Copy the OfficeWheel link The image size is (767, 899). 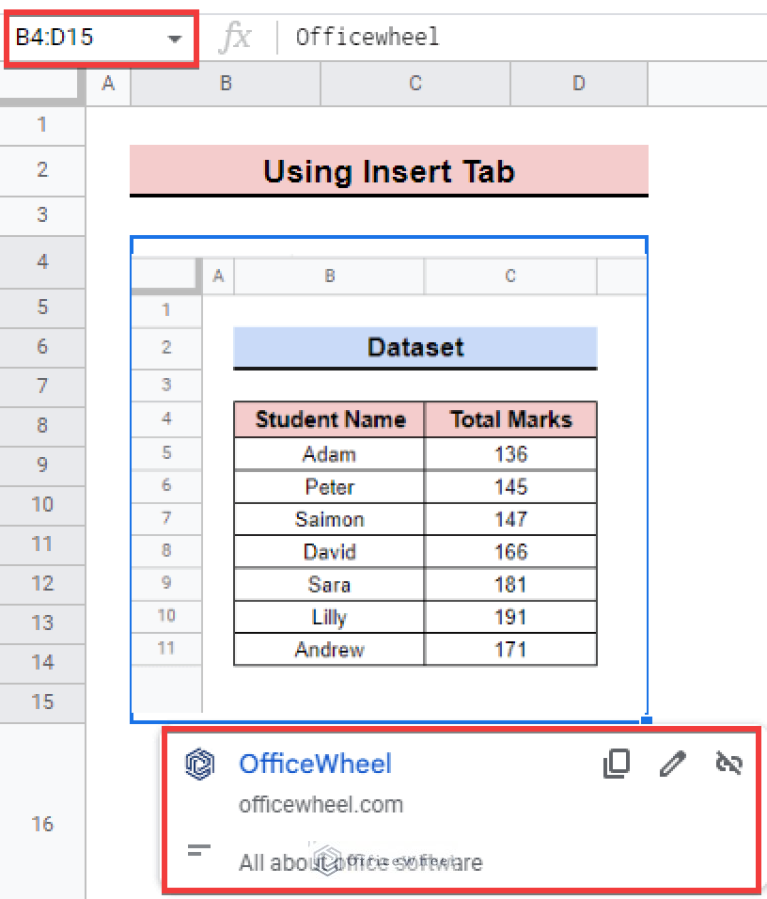(x=616, y=763)
